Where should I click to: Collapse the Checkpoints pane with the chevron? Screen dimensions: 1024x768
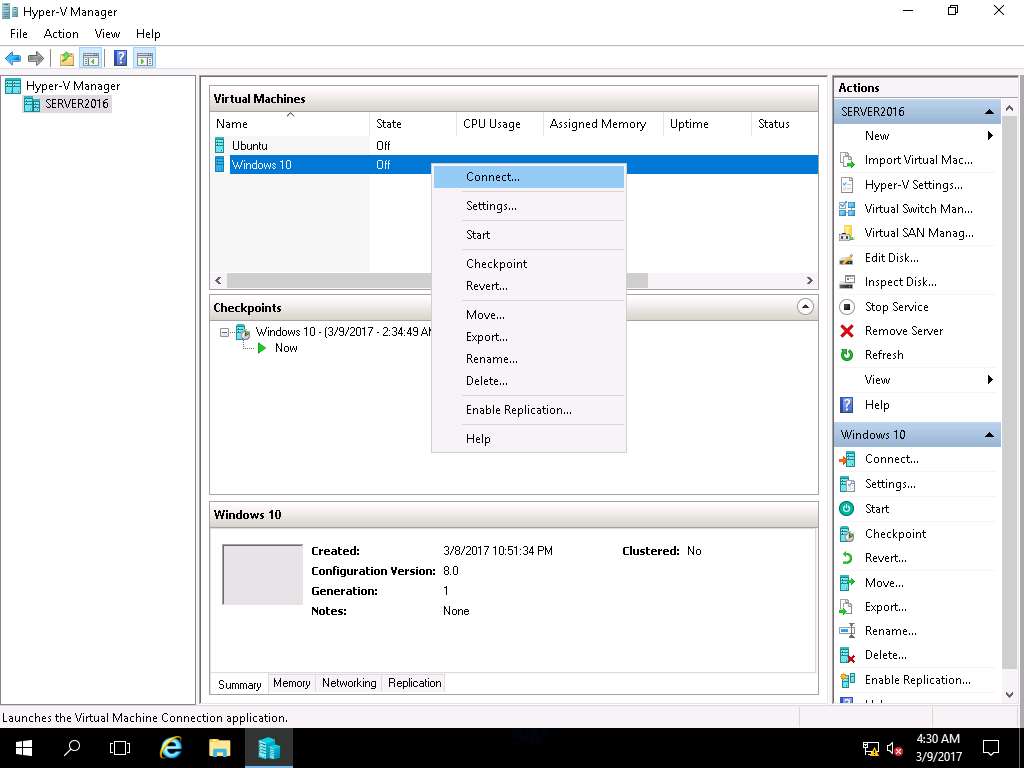805,307
